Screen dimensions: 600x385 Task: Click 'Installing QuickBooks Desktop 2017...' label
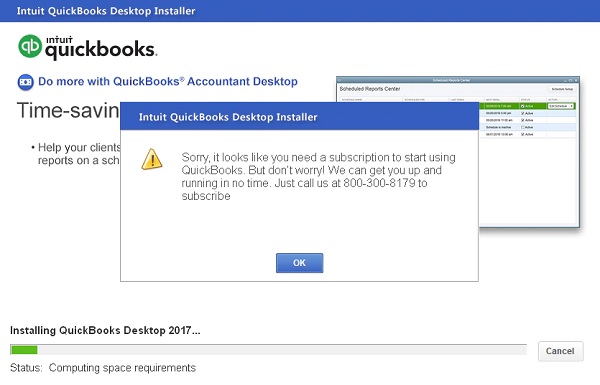(105, 330)
